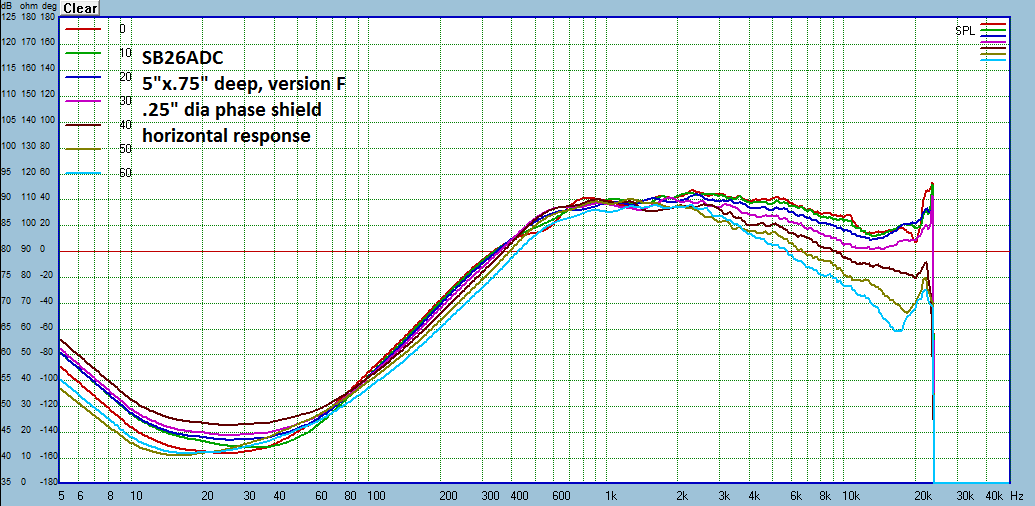Click the 2k frequency axis label
The height and width of the screenshot is (506, 1035).
683,495
